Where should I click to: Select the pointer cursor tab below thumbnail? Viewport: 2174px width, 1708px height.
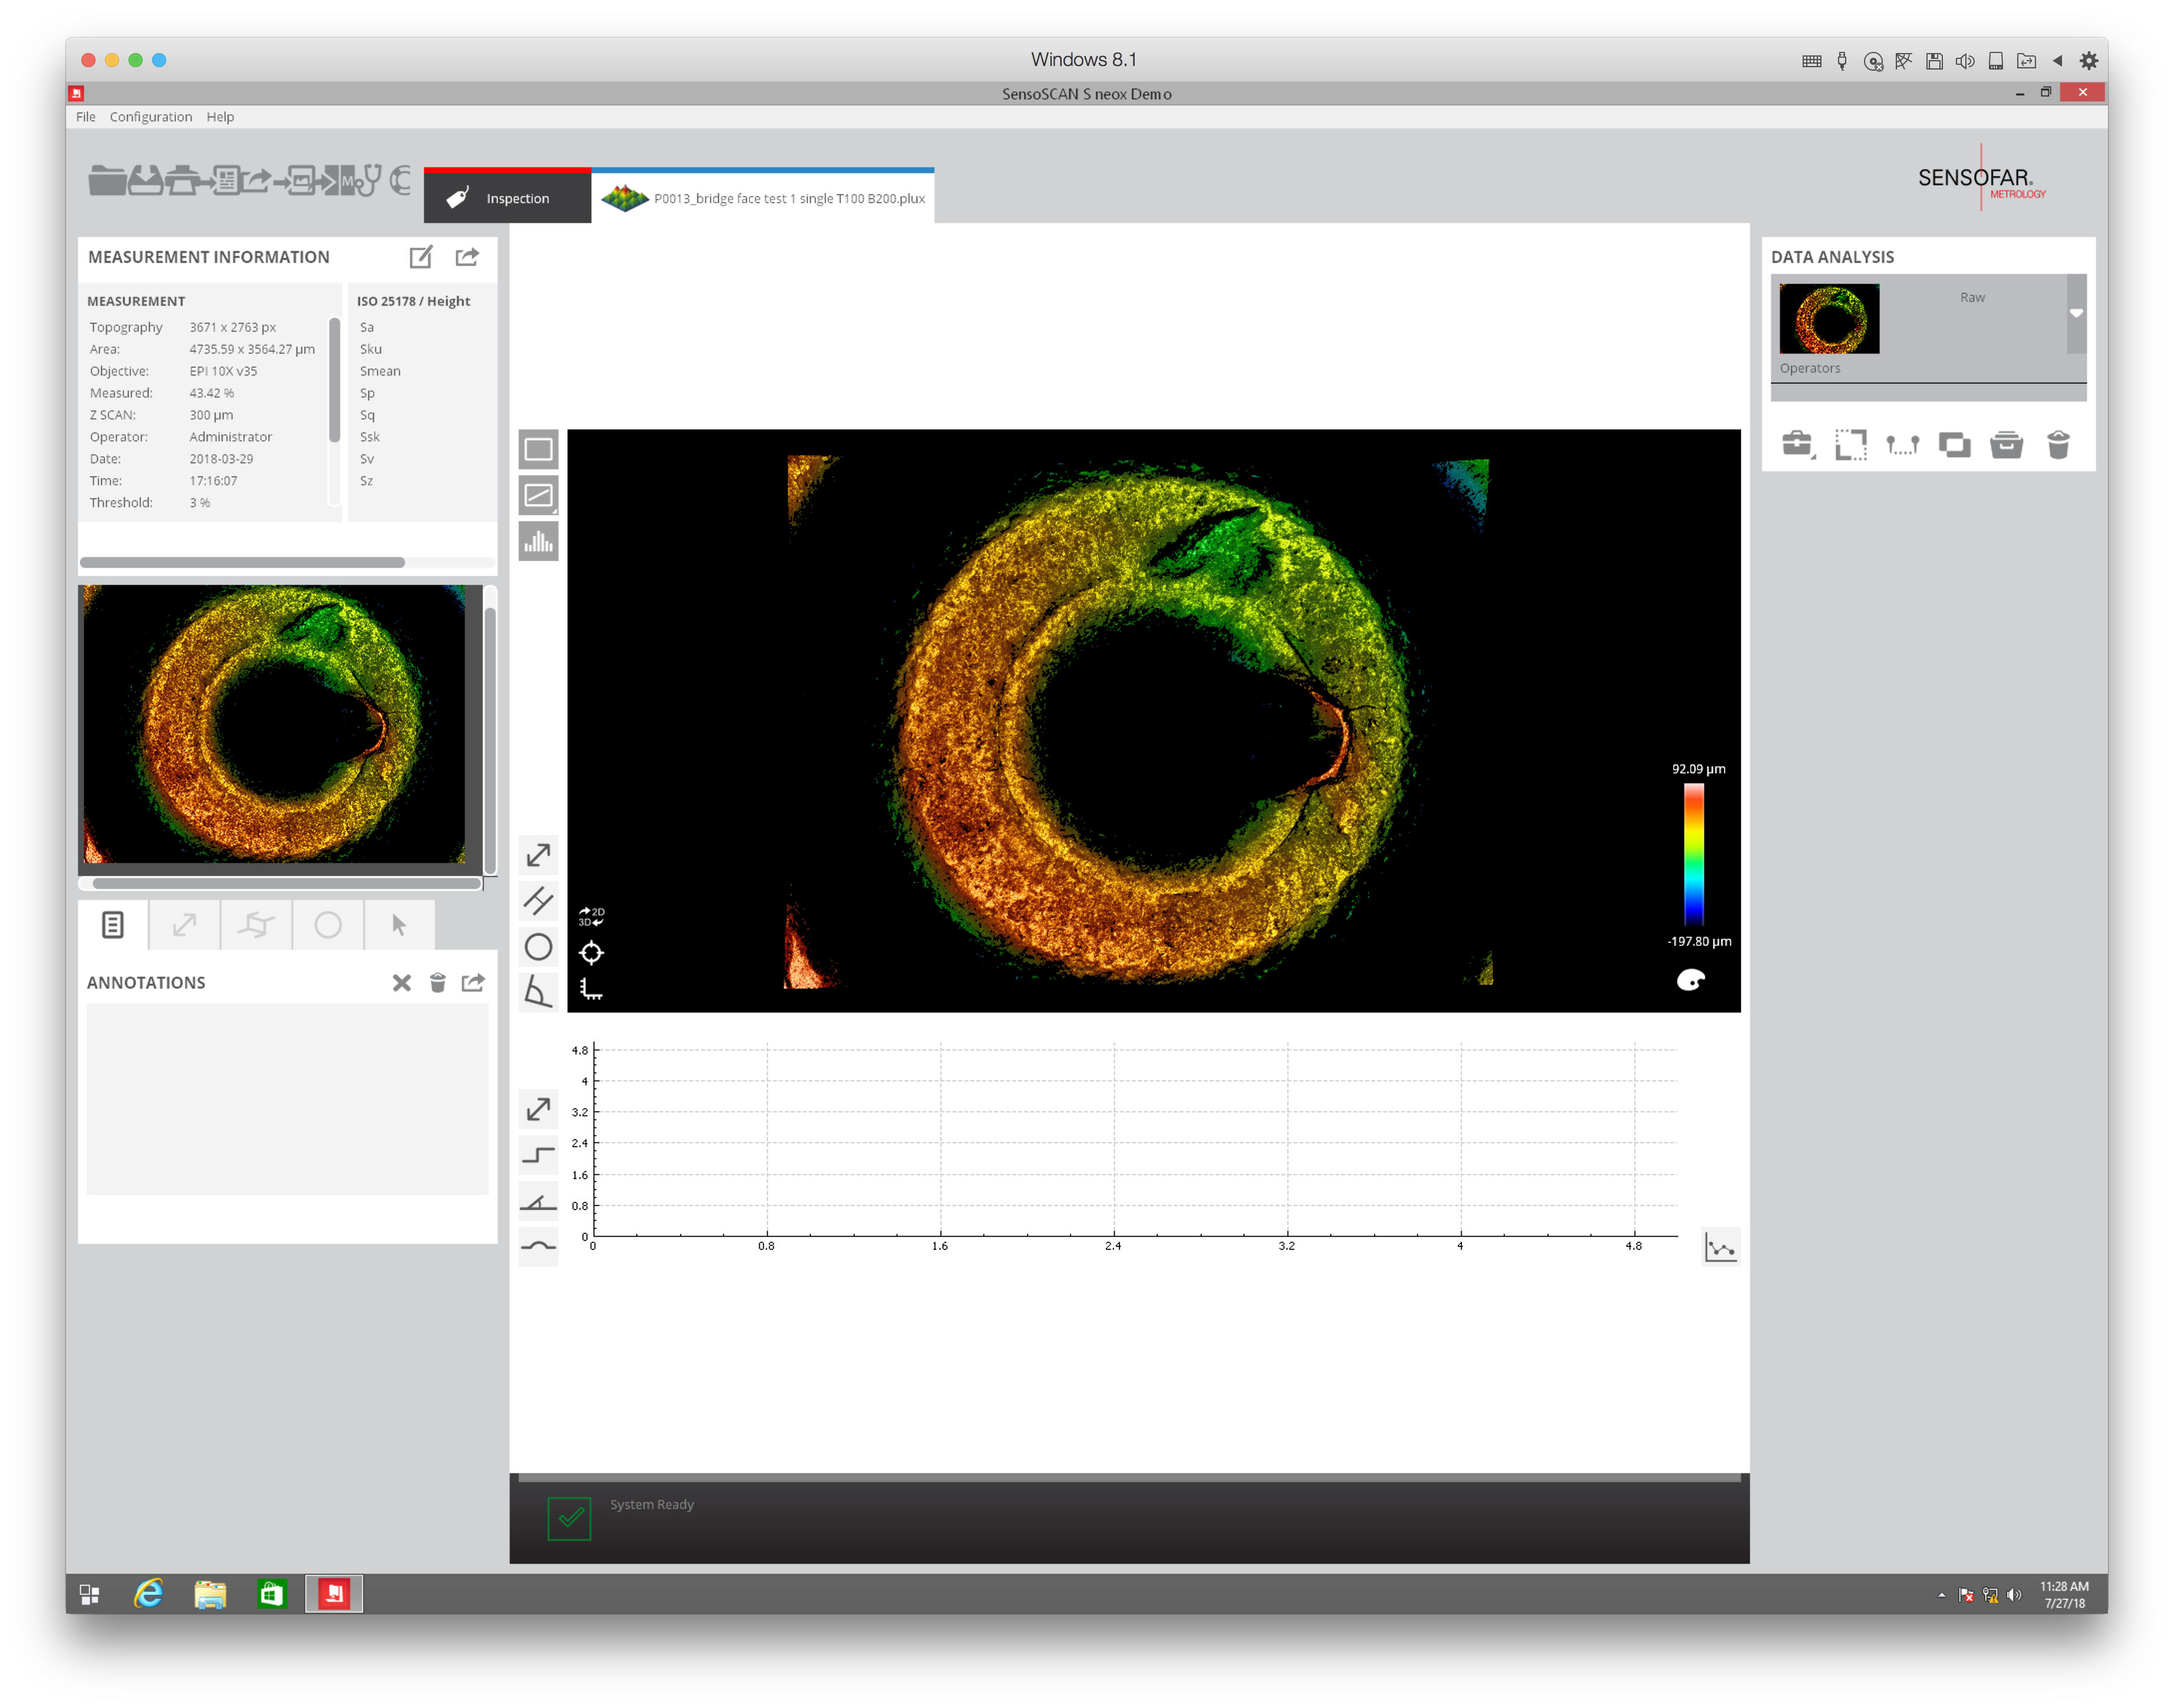click(399, 925)
